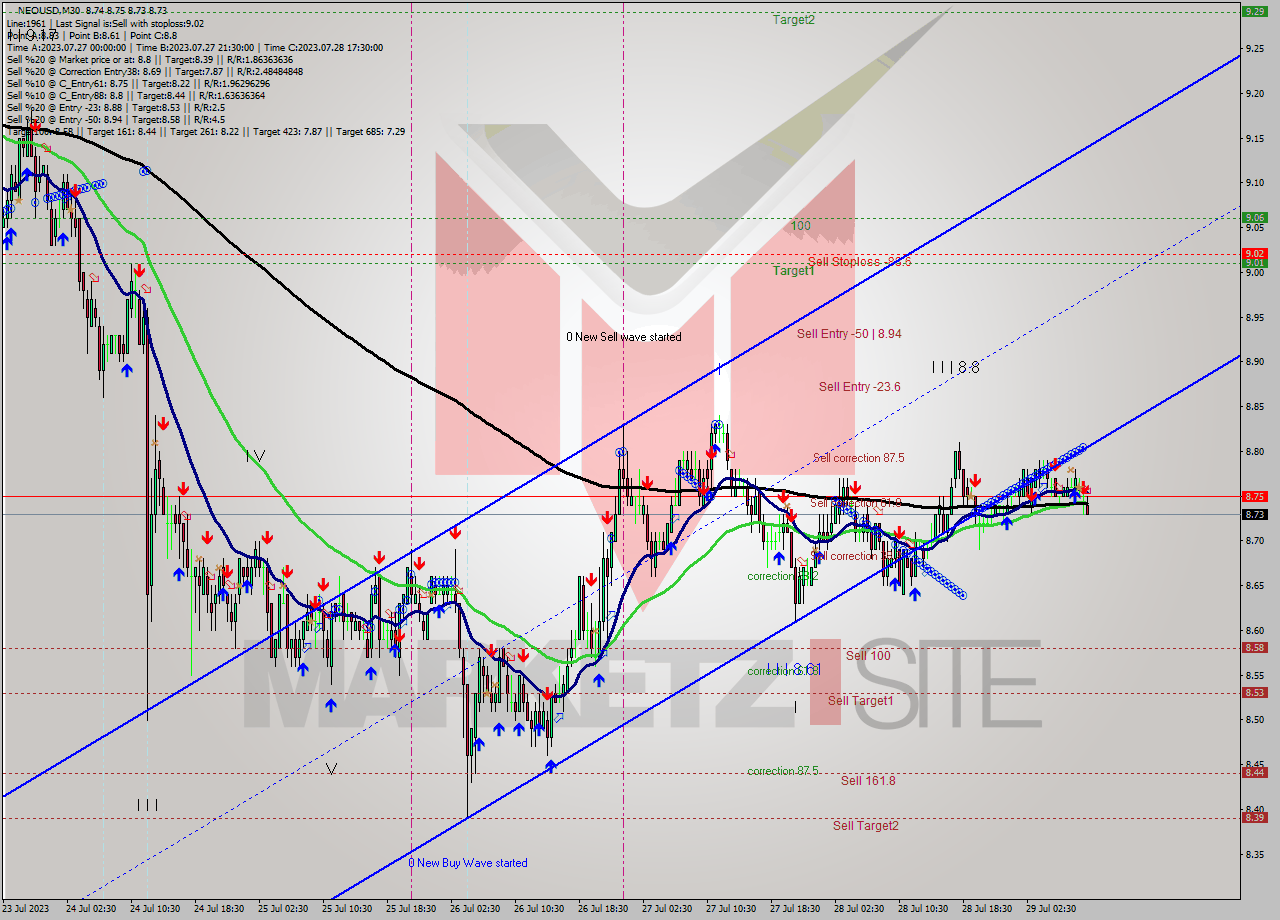Select the 'Sell Stoploss -88.5' label
Viewport: 1280px width, 920px height.
coord(860,261)
